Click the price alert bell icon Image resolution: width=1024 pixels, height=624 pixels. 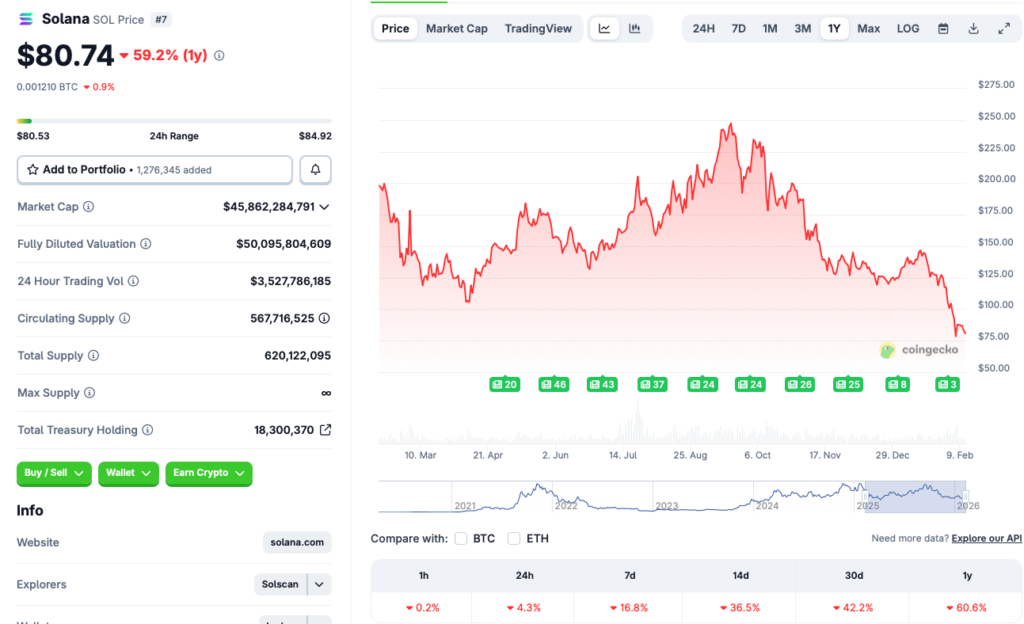click(315, 169)
